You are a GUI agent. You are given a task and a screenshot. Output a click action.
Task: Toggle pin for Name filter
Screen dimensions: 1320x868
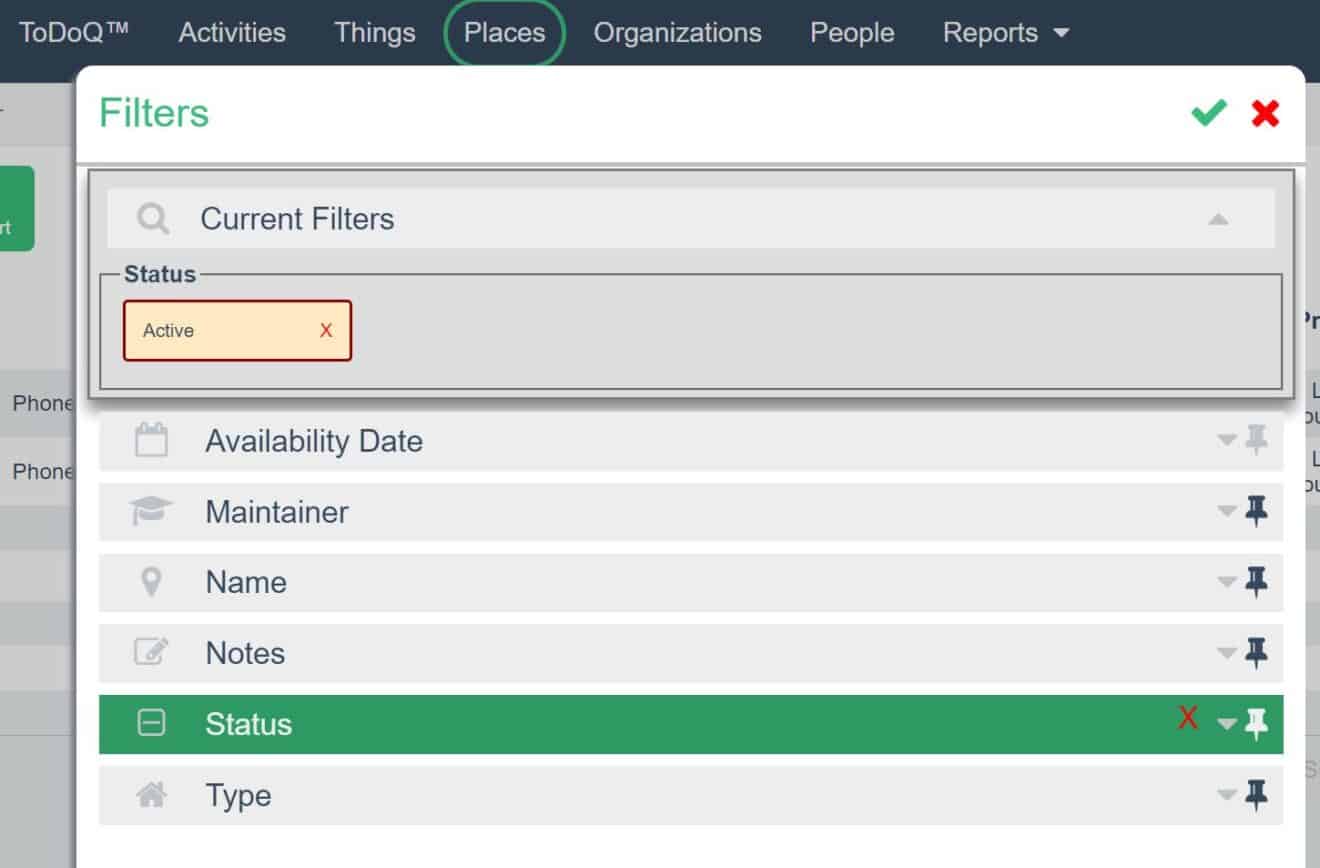(x=1257, y=582)
